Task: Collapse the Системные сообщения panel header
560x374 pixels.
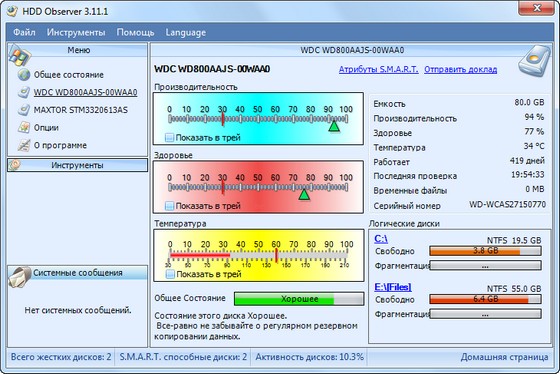Action: click(78, 273)
